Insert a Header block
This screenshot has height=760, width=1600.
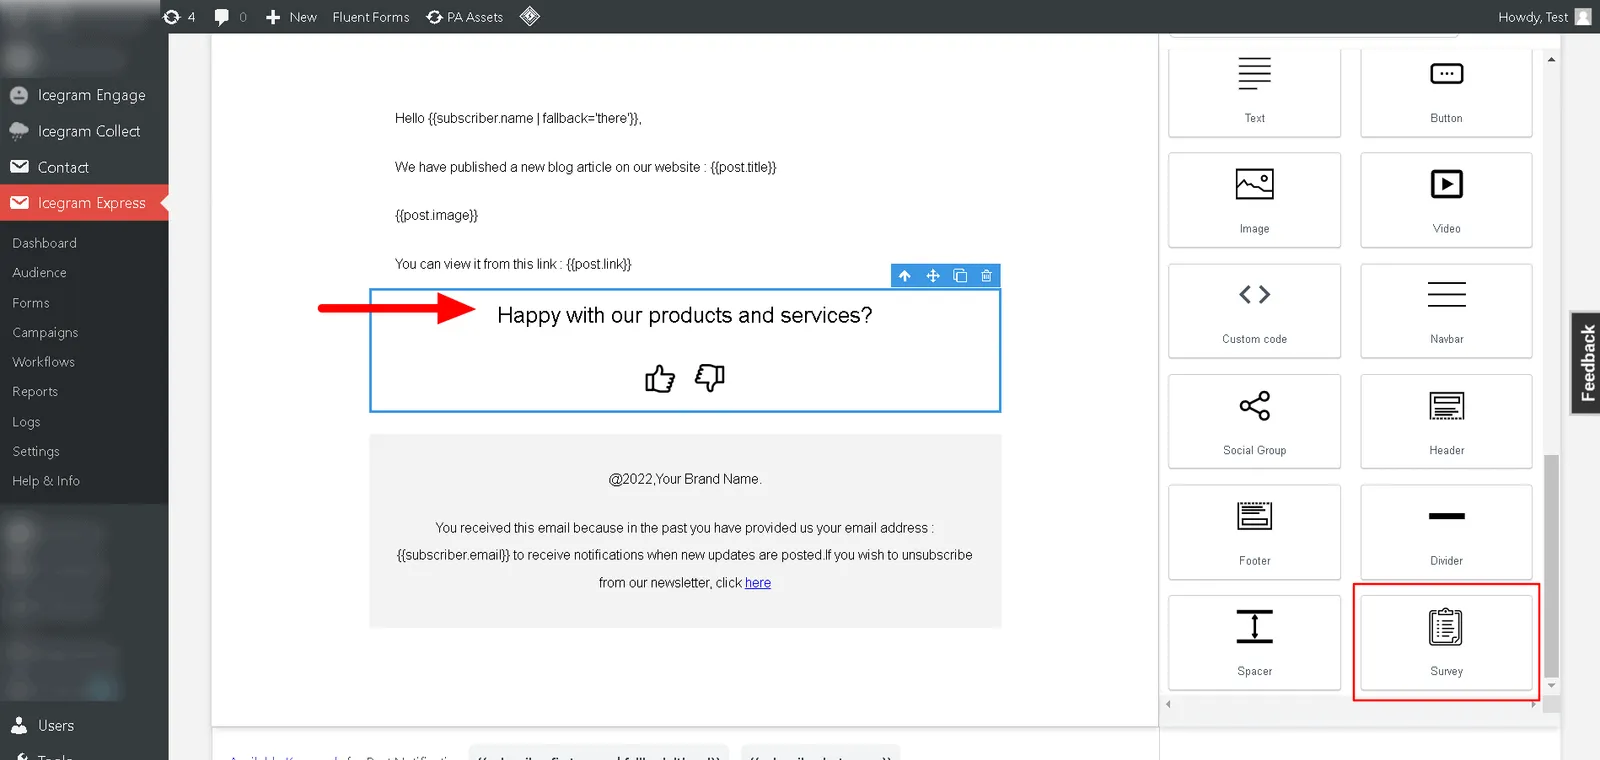pyautogui.click(x=1446, y=421)
